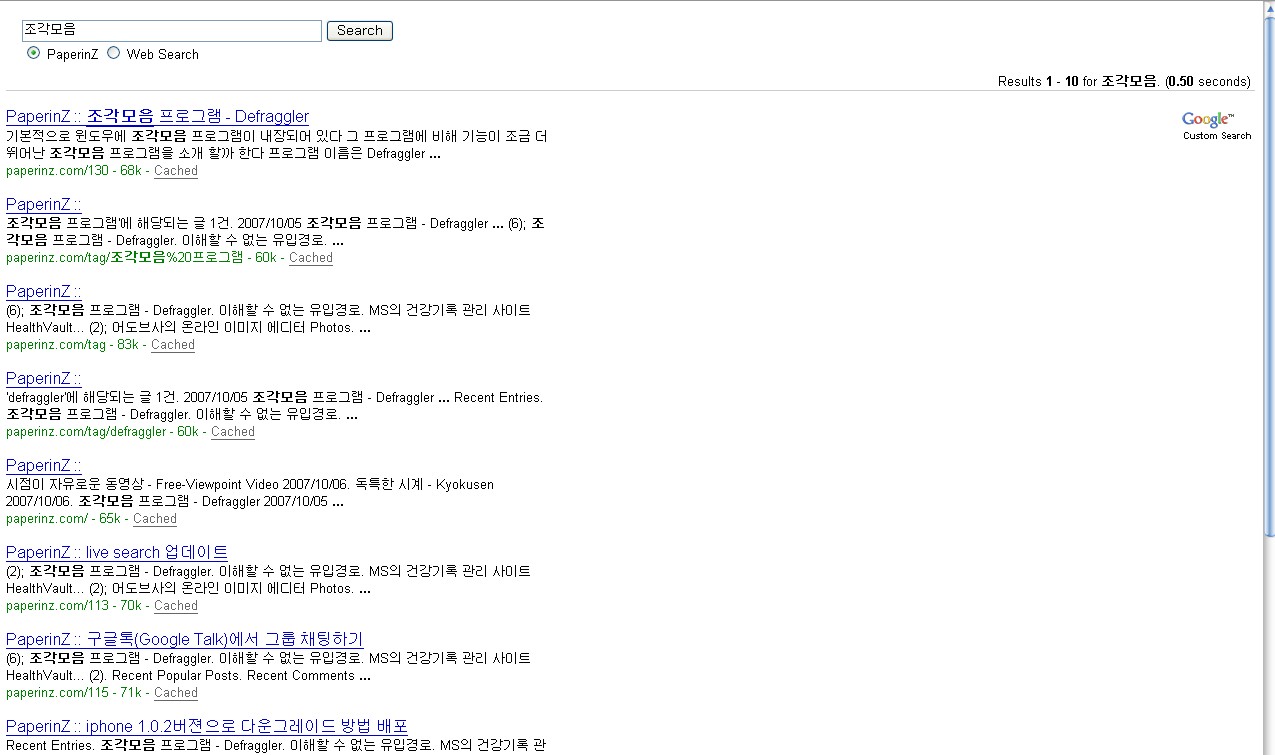
Task: Open the PaperinZ :: title above paperinz.com/ - 65k
Action: coord(44,465)
